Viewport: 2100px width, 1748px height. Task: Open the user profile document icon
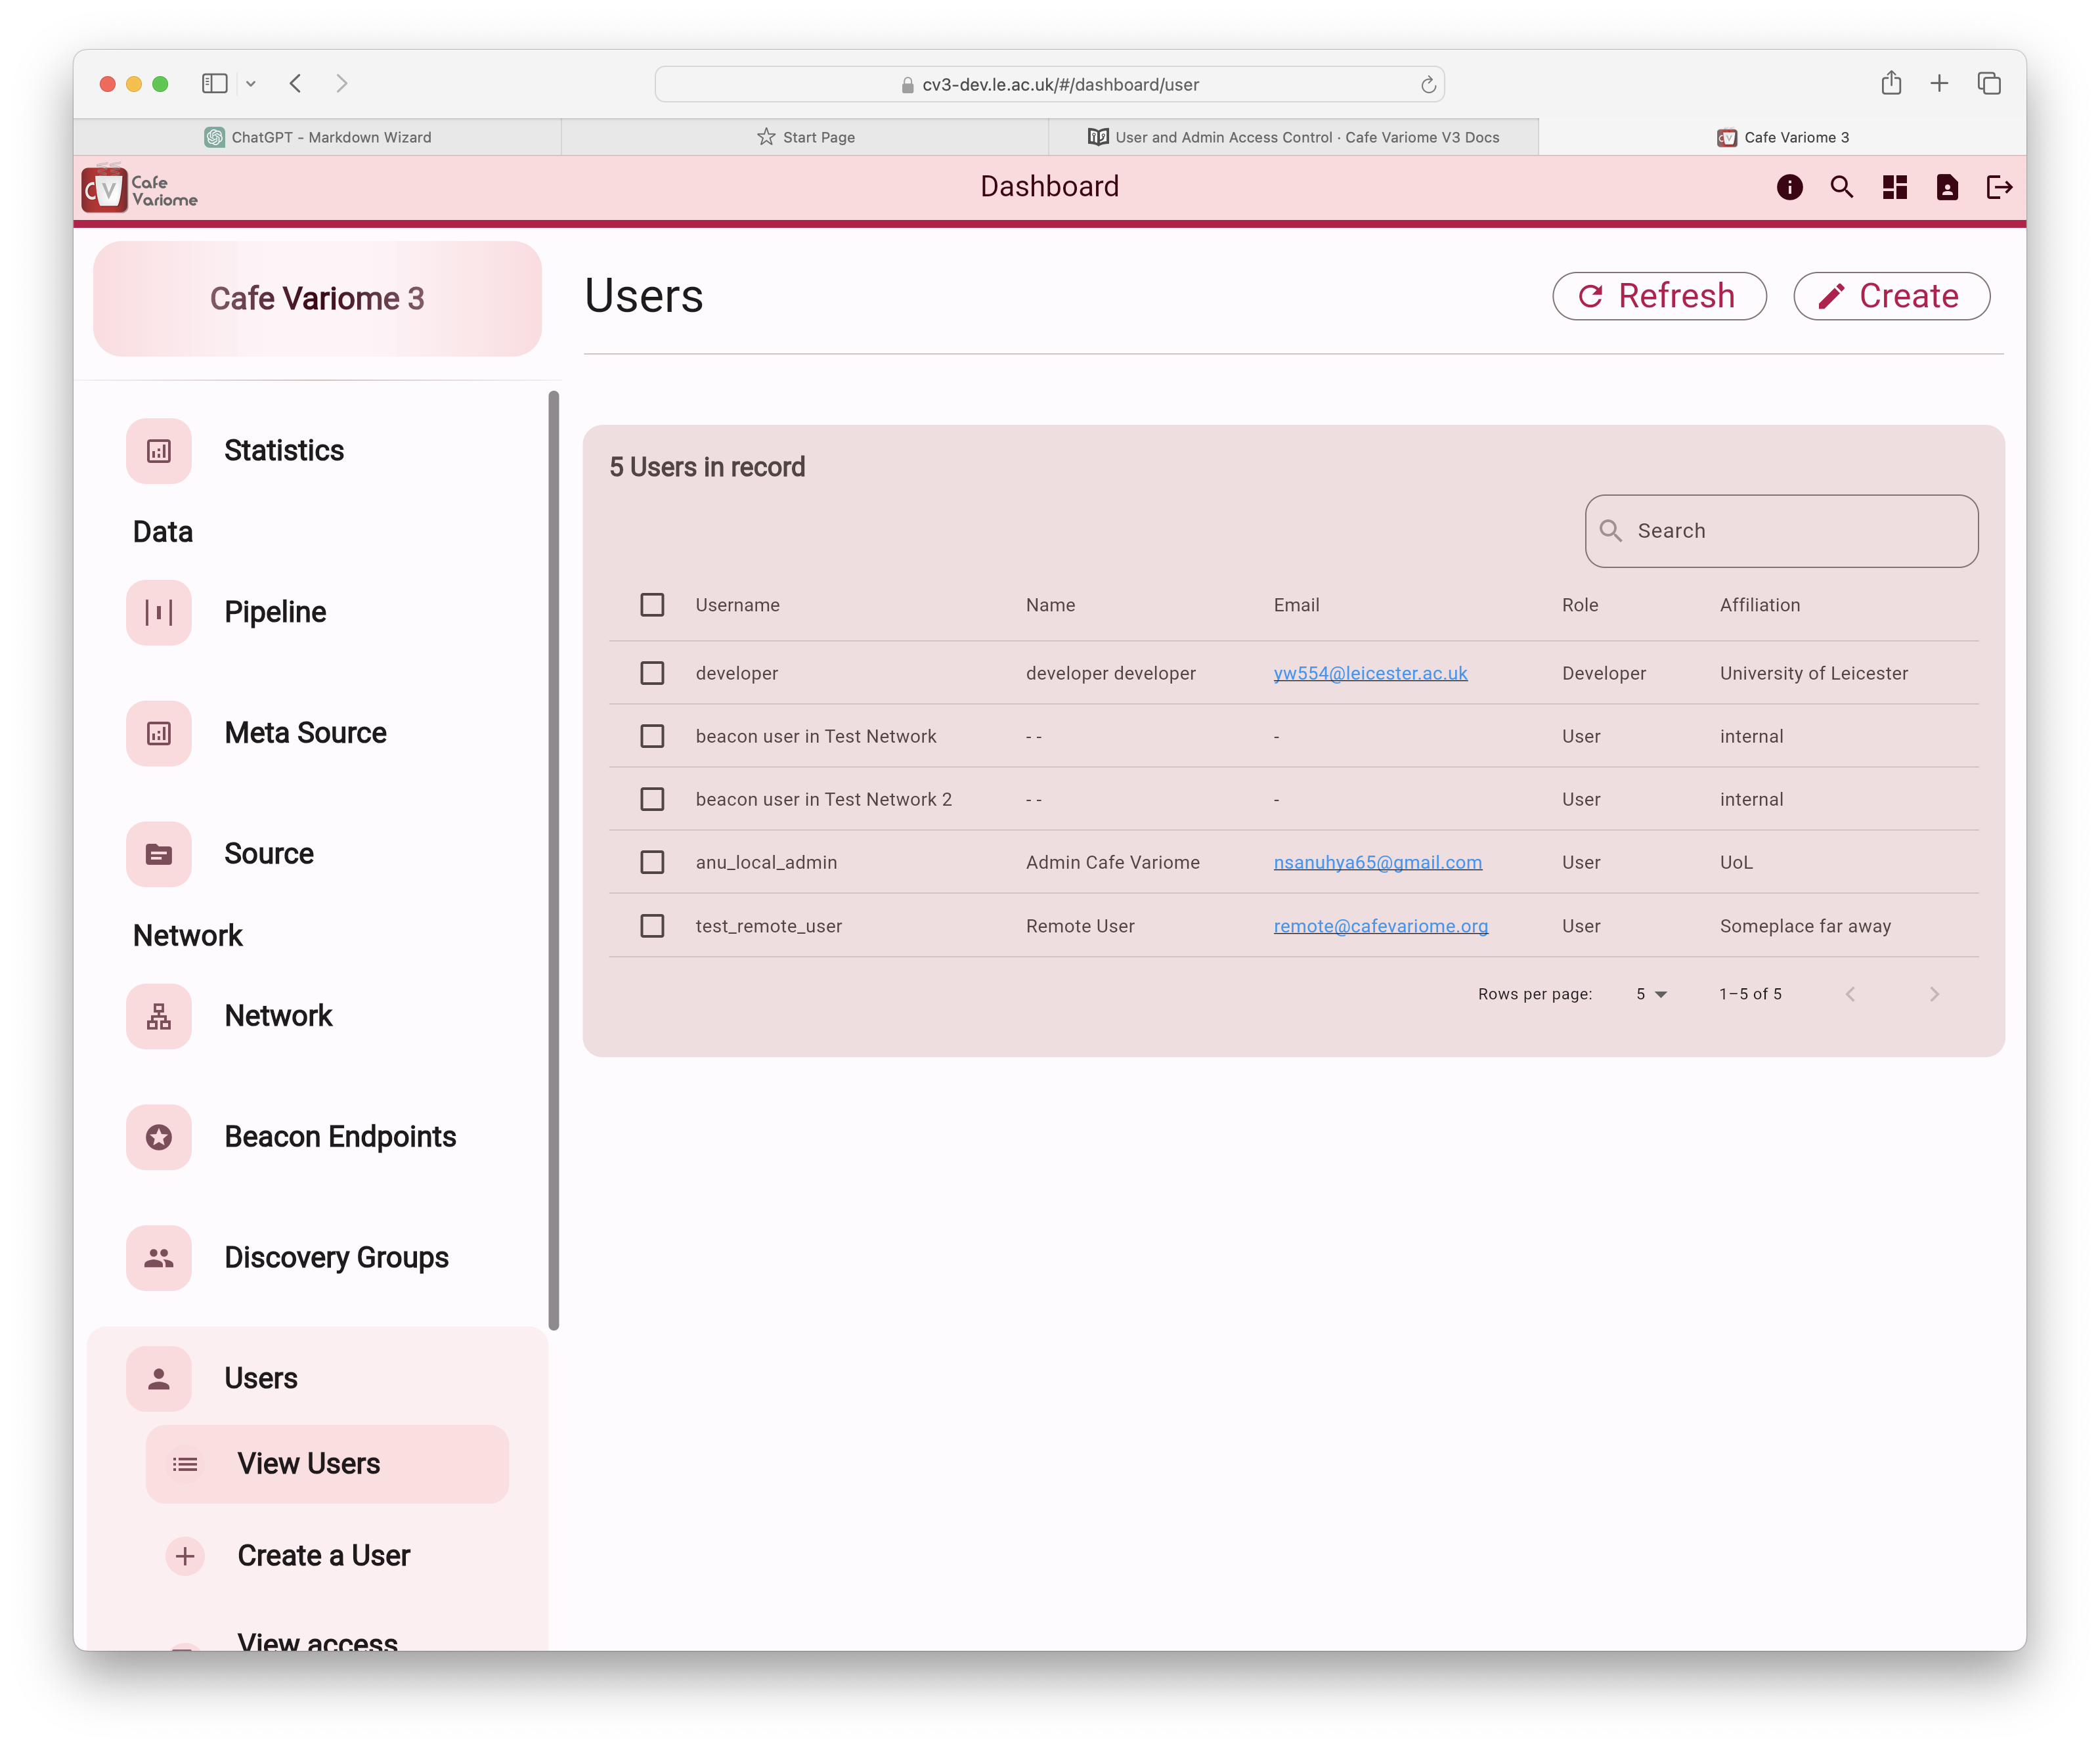click(x=1946, y=187)
